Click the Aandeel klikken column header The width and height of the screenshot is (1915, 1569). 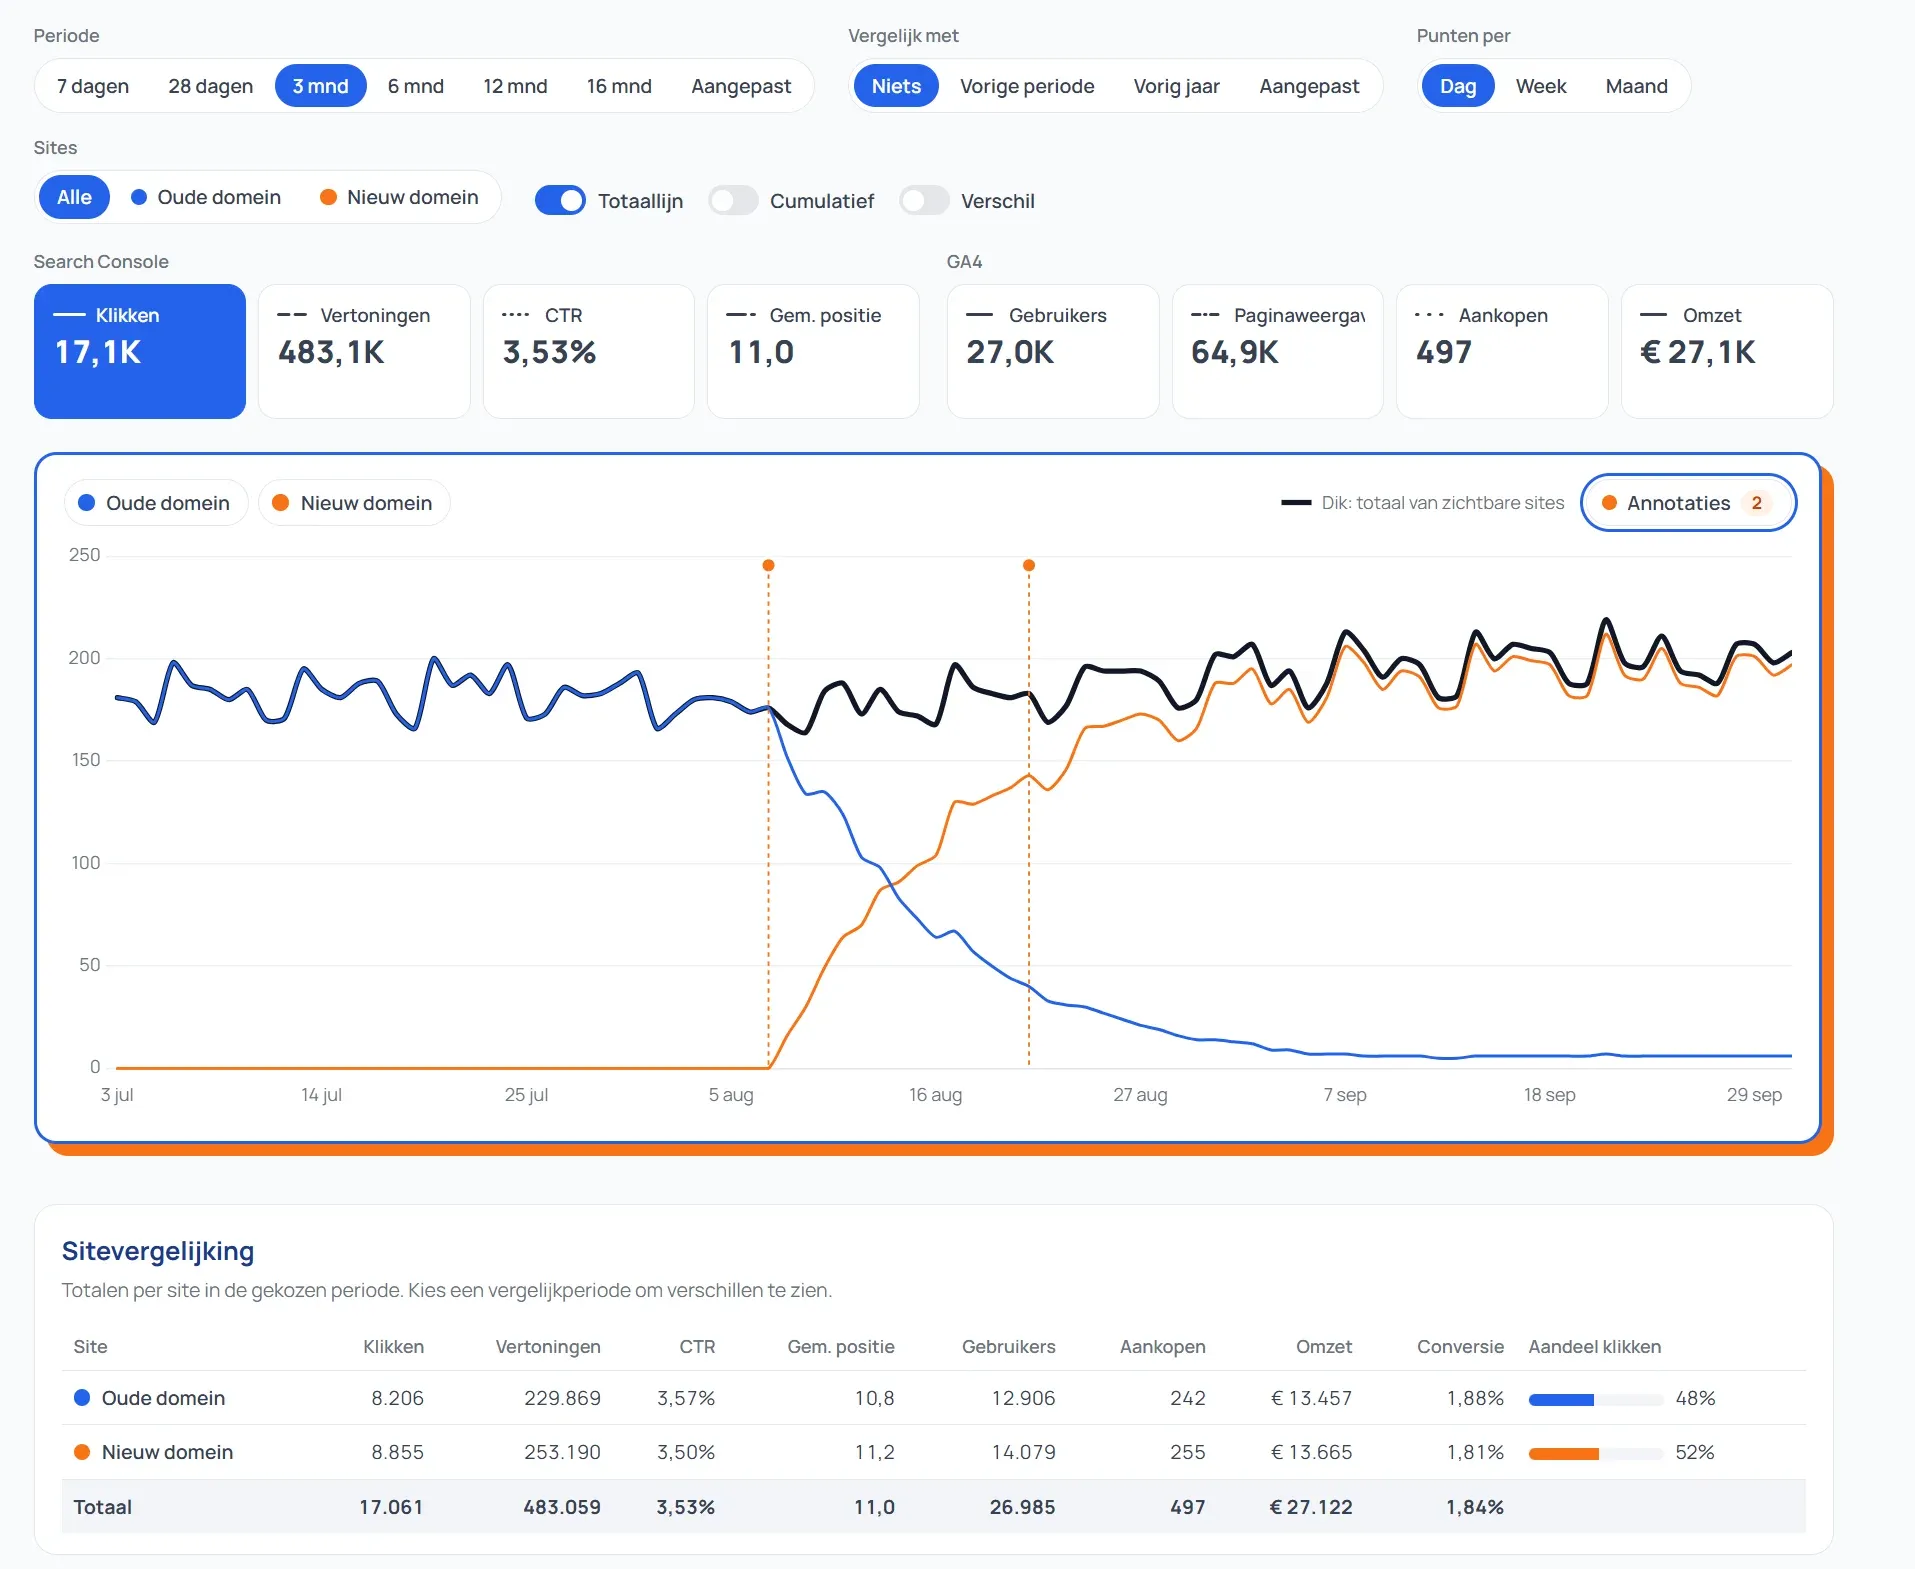(x=1594, y=1347)
